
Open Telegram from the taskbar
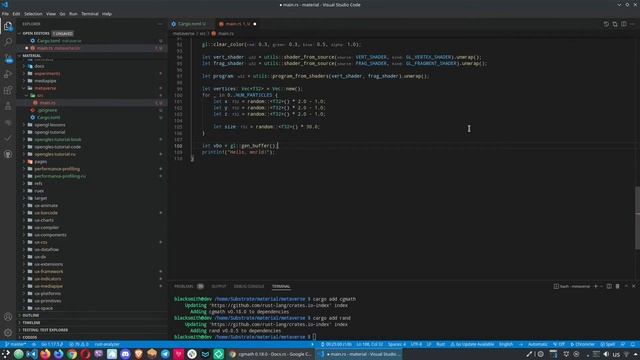[x=165, y=354]
